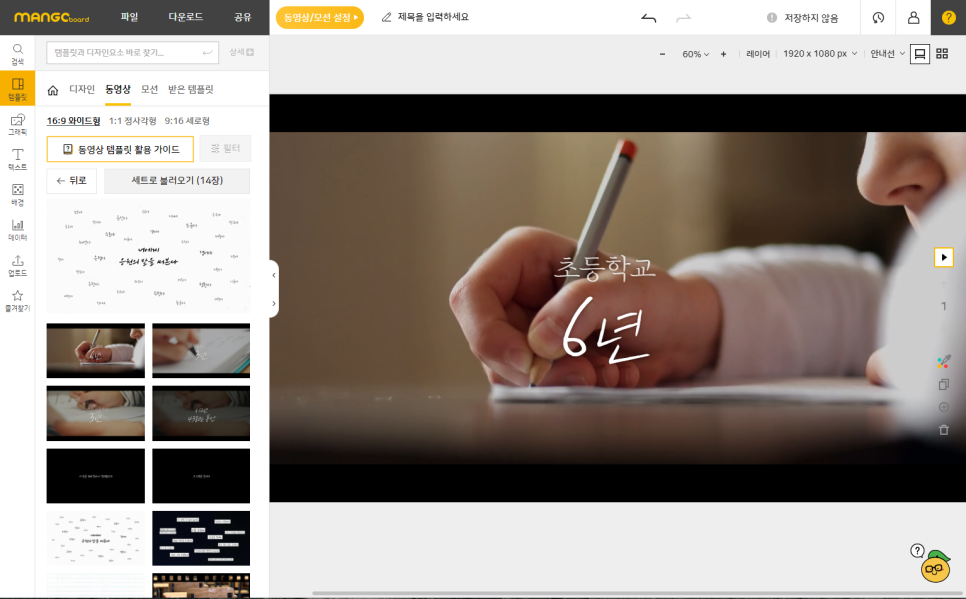Go back with the 뒤로 button
966x599 pixels.
71,181
